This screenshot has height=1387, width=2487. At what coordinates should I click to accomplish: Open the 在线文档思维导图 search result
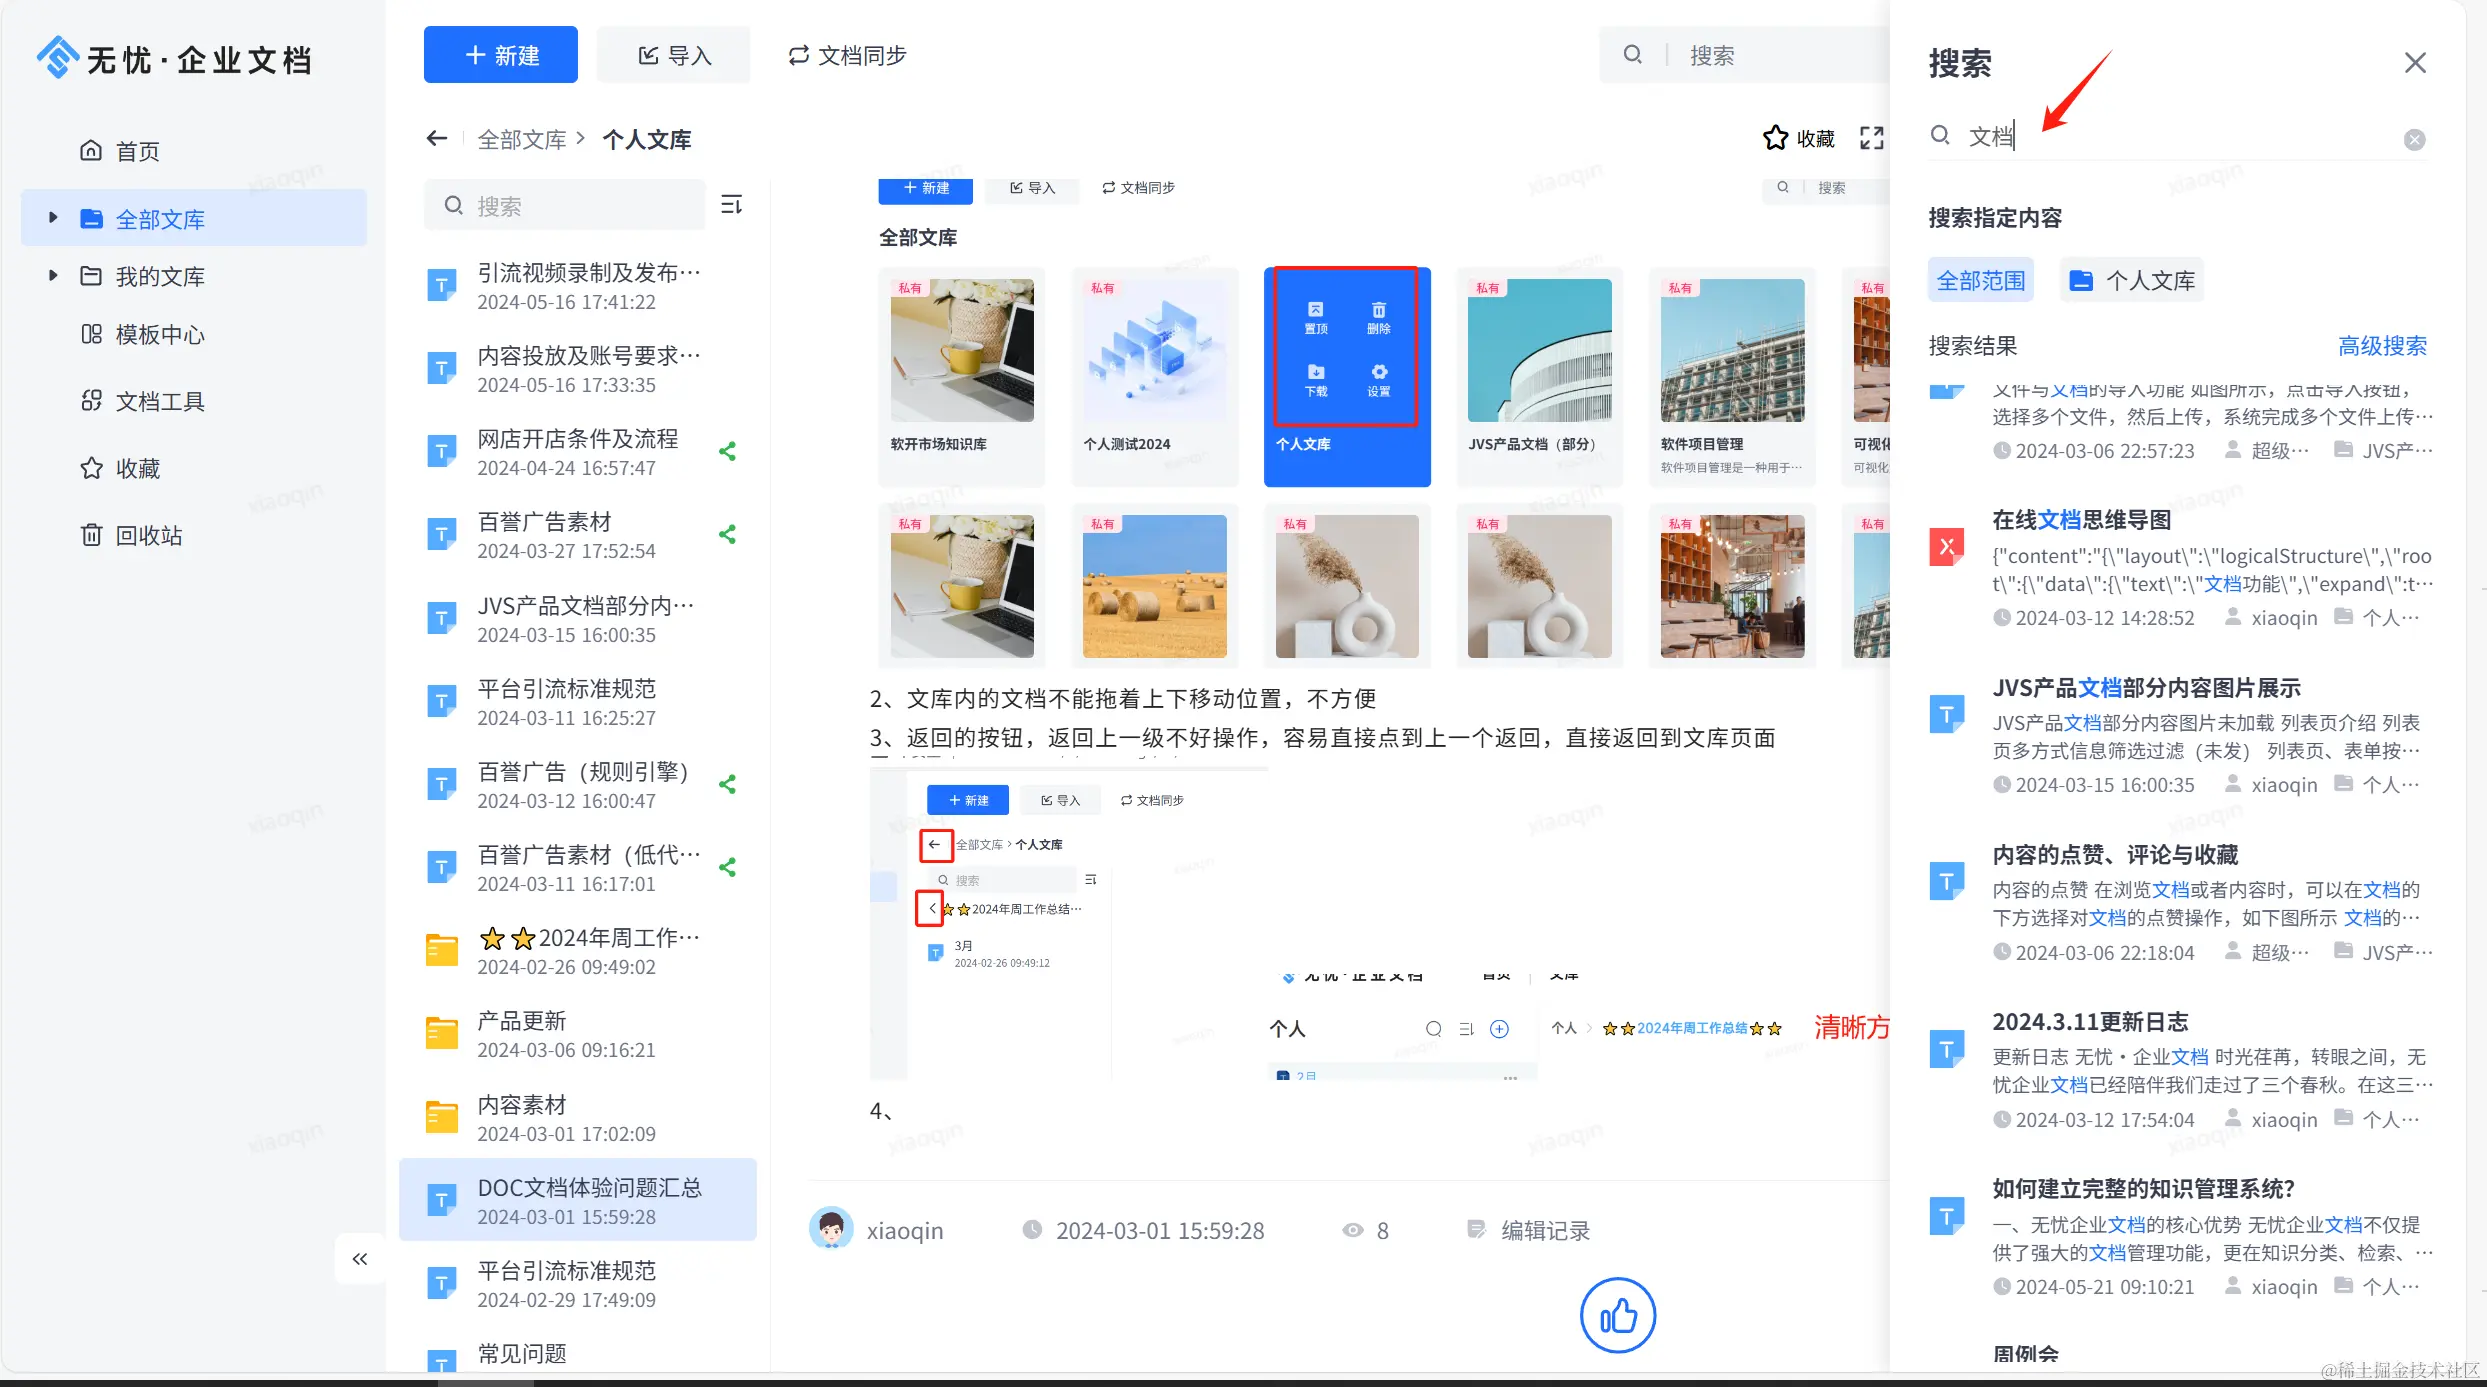(2081, 520)
